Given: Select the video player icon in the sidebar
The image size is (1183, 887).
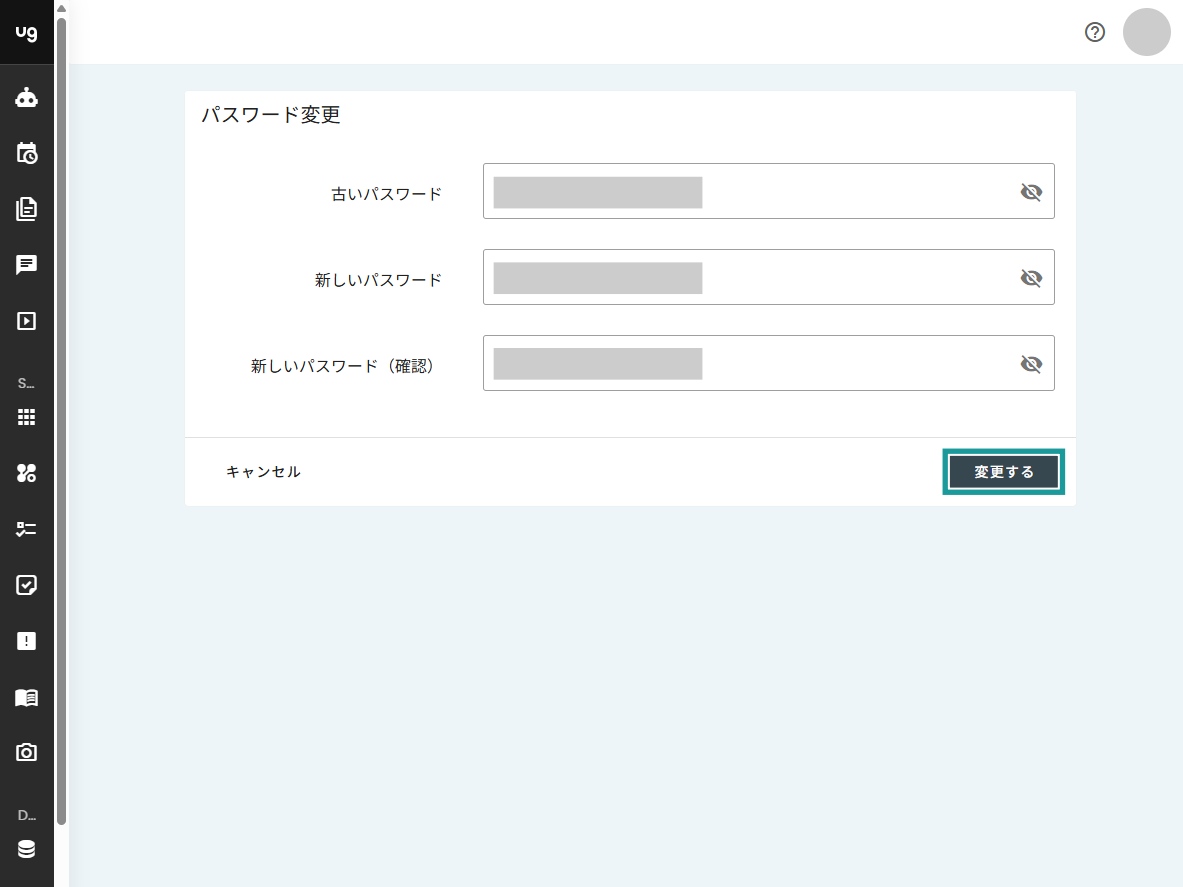Looking at the screenshot, I should [26, 321].
